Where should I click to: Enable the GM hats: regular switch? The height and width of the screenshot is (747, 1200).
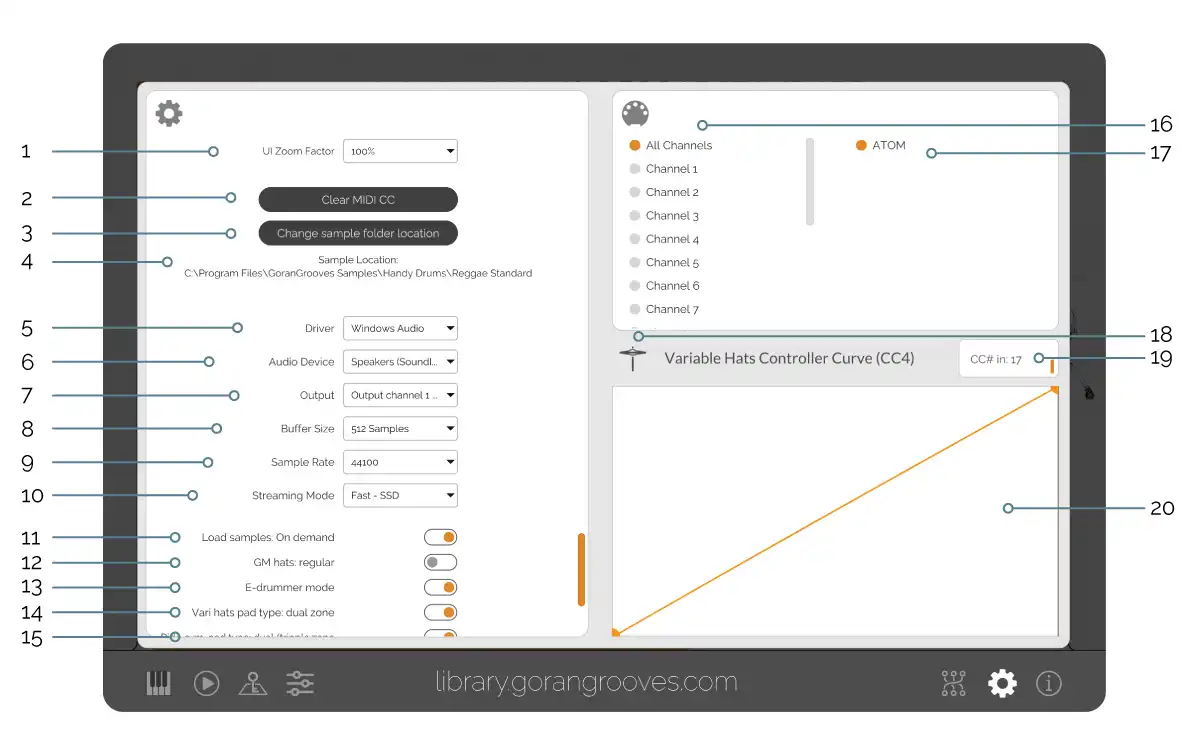[440, 563]
